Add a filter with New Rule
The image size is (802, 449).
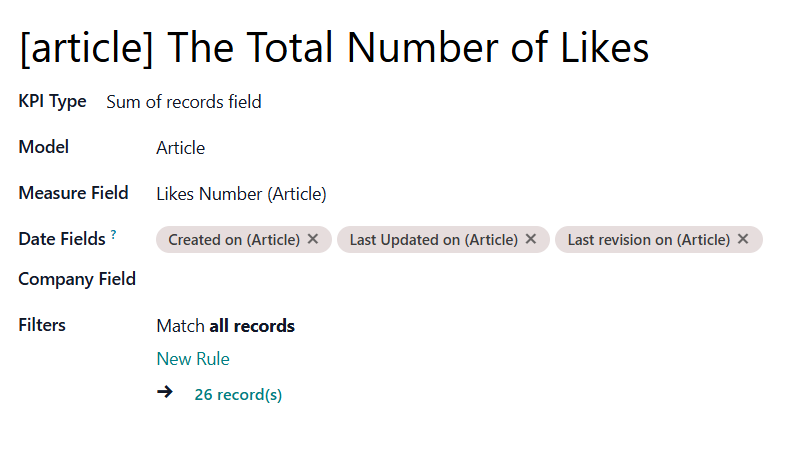[193, 359]
